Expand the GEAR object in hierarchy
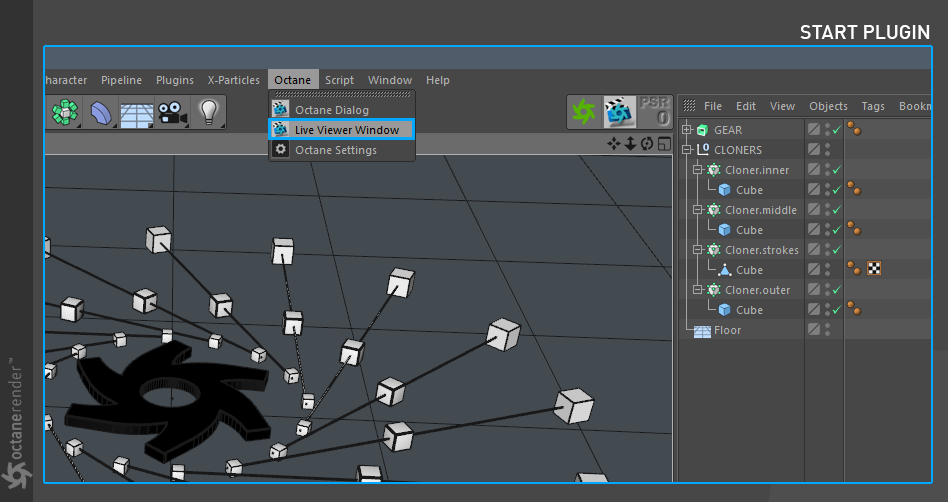Image resolution: width=948 pixels, height=502 pixels. click(x=687, y=129)
